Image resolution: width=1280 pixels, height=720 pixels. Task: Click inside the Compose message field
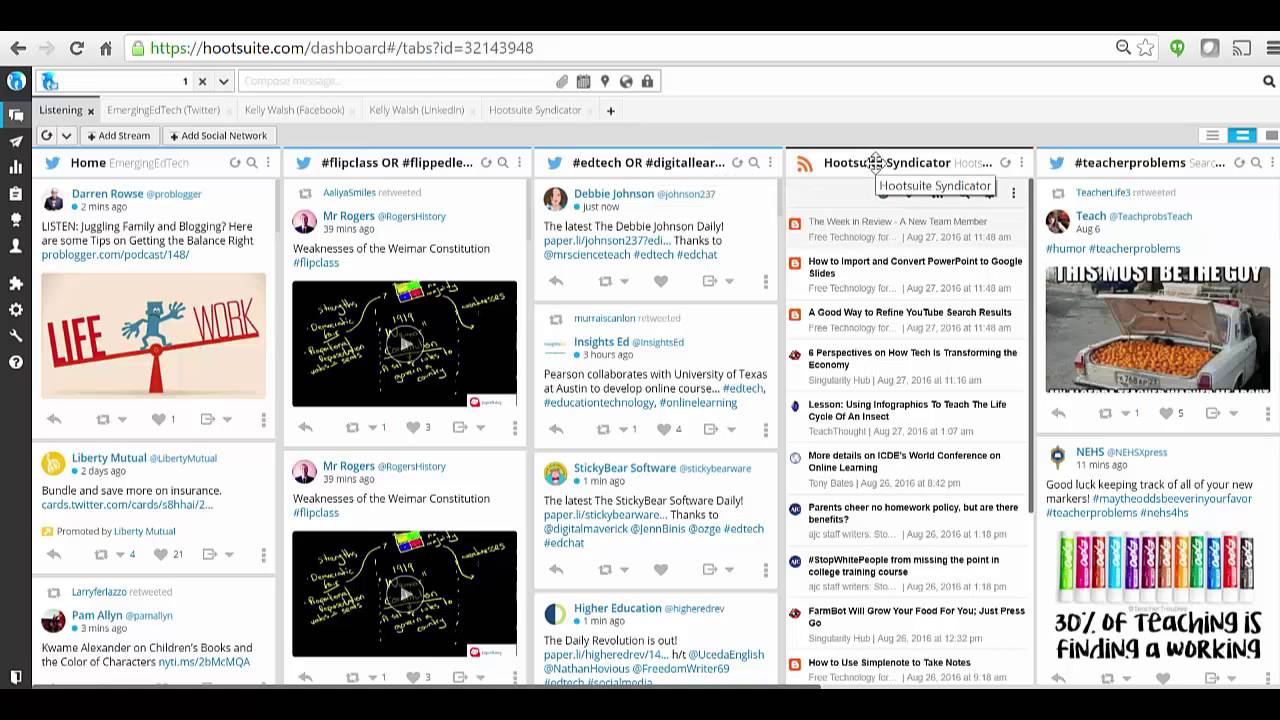pos(380,81)
